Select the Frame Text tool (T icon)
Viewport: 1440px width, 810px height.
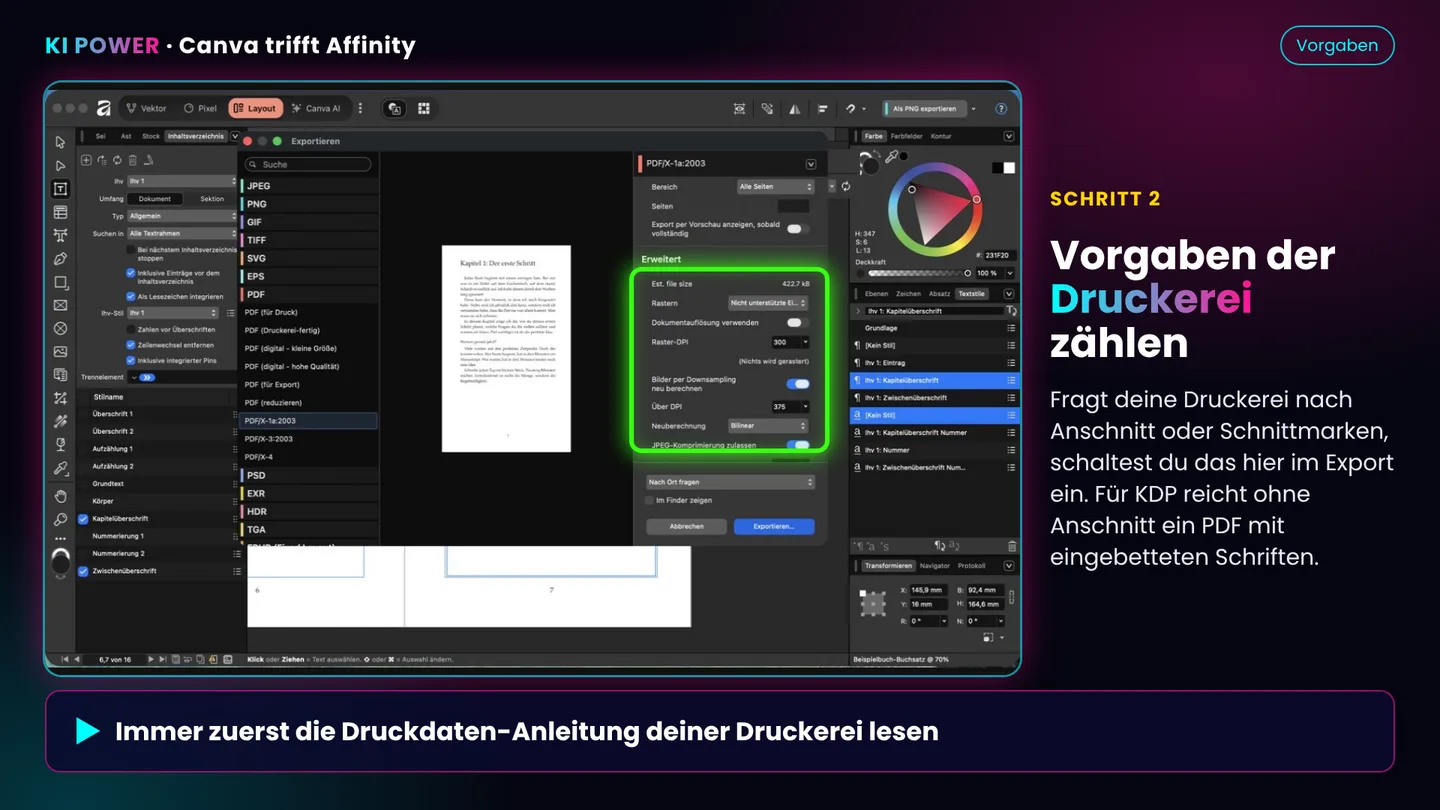coord(61,189)
